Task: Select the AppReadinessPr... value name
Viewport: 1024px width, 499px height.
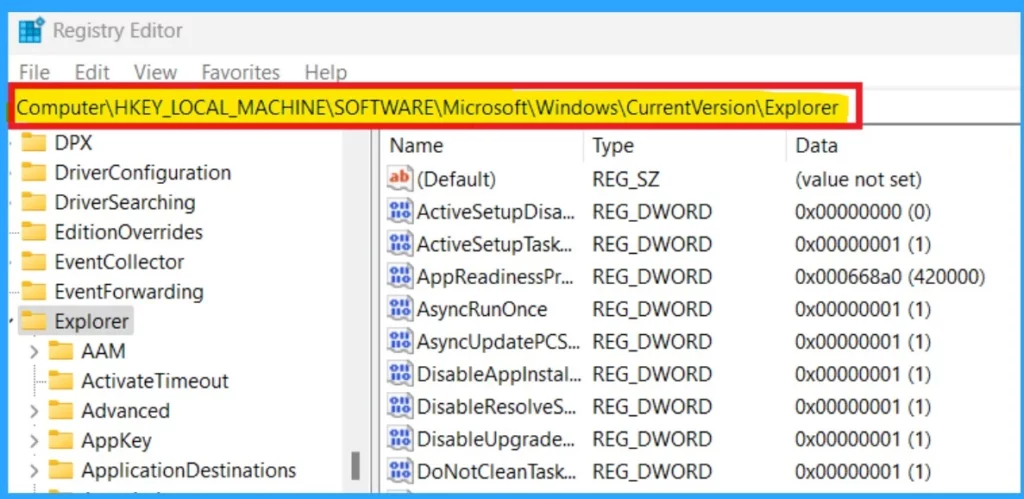Action: click(496, 277)
